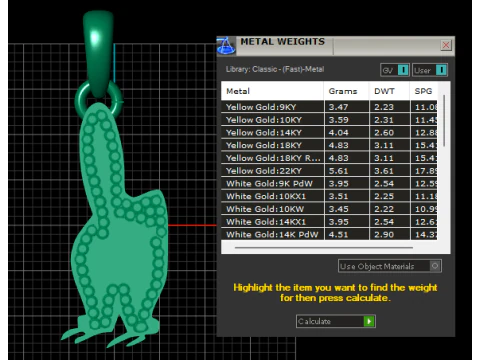Select the White Gold:9K PdW row

click(x=329, y=183)
